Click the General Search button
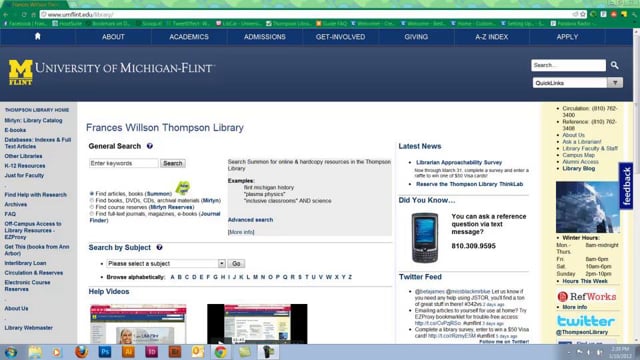640x360 pixels. 173,163
